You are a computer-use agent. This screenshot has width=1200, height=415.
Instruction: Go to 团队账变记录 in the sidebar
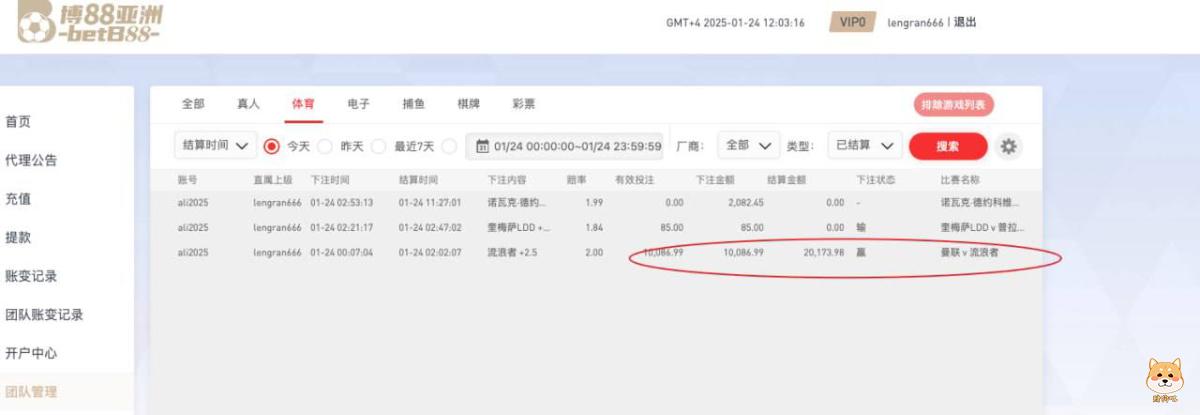[x=44, y=315]
